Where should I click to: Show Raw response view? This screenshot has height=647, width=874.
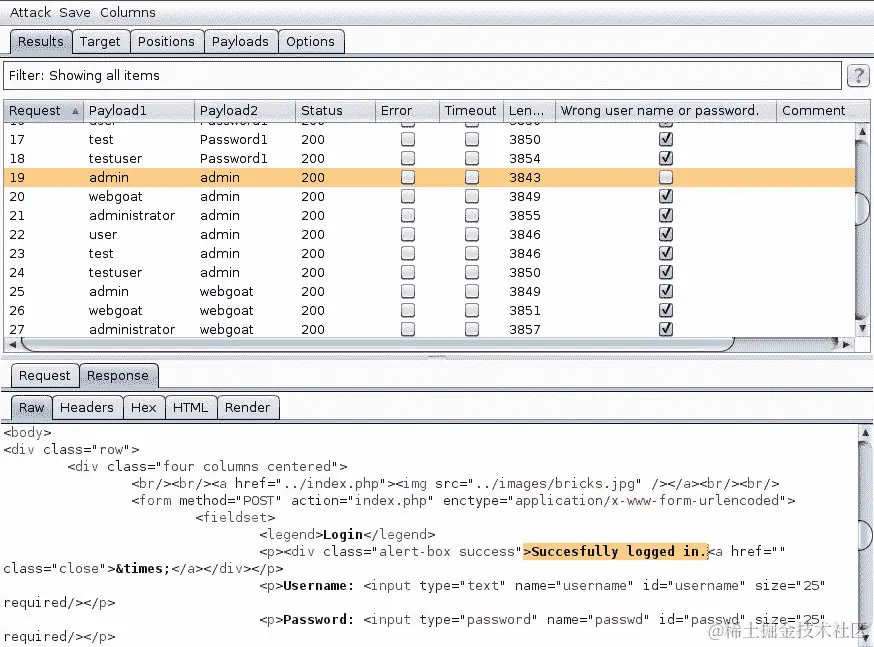coord(31,407)
